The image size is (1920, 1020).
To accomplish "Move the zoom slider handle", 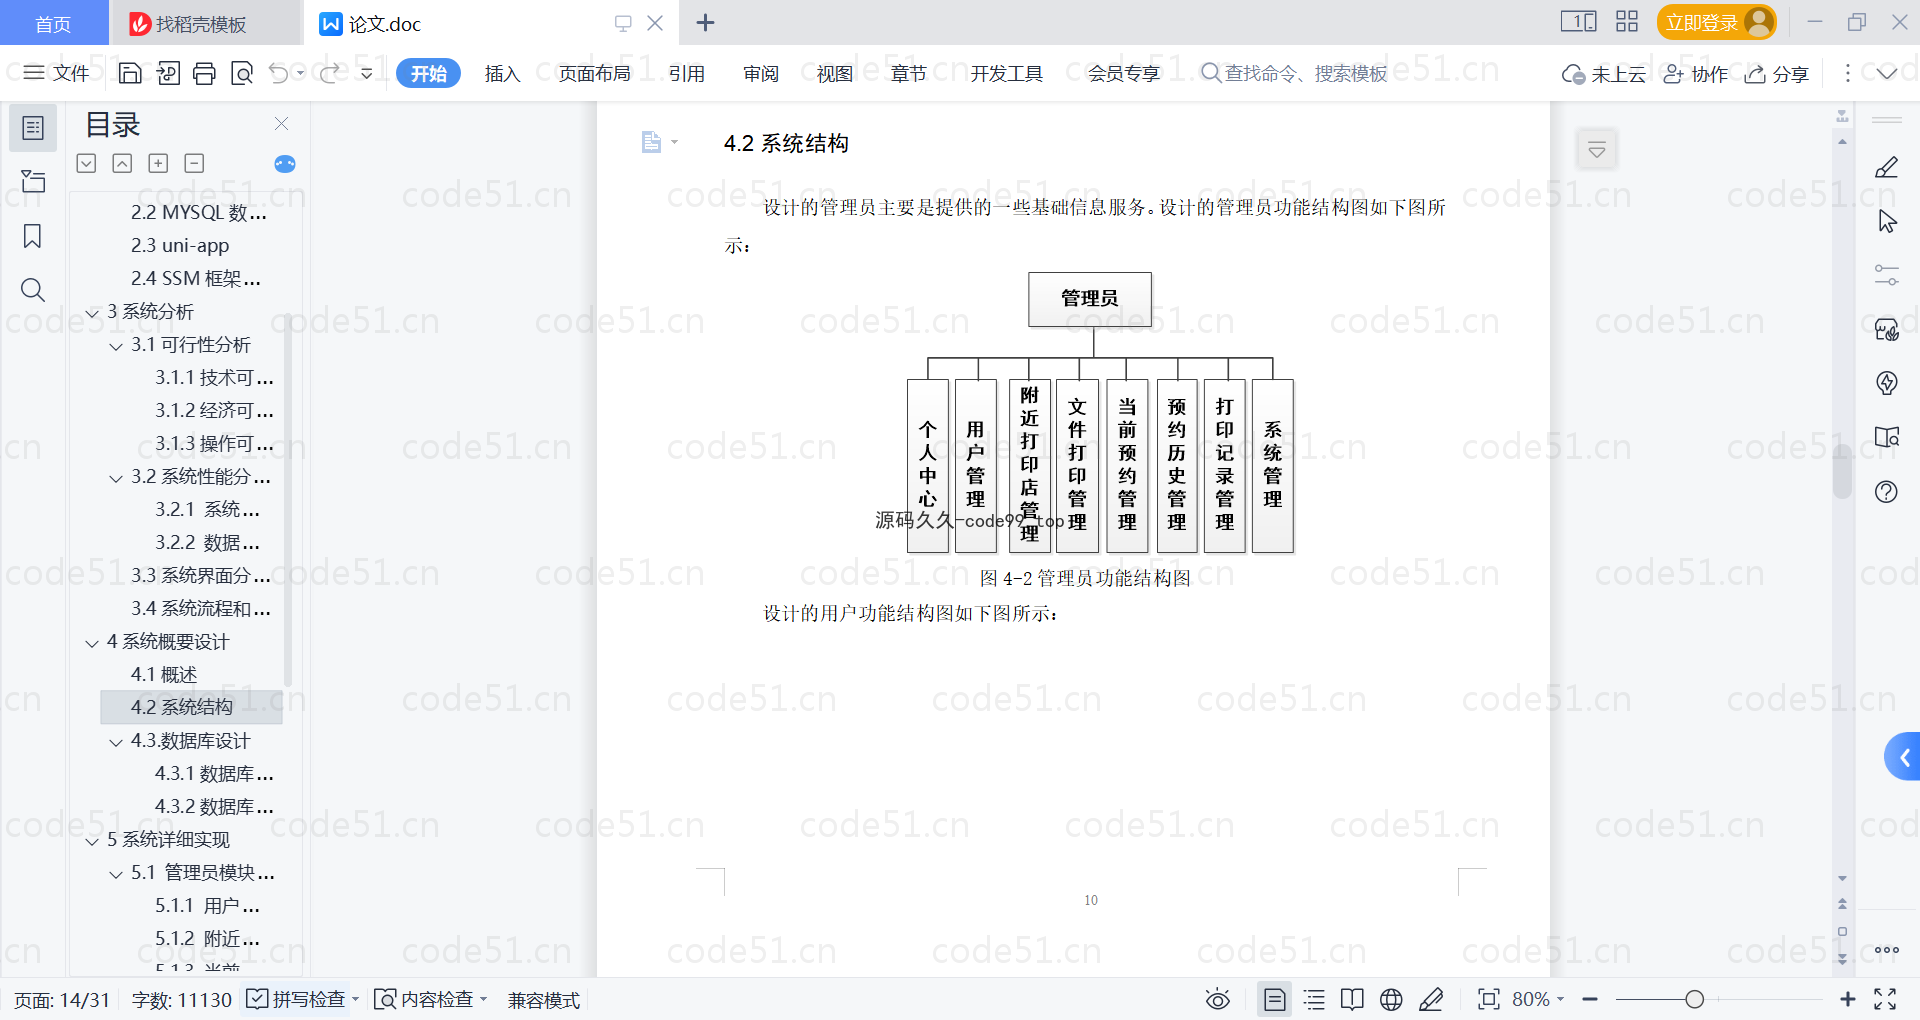I will point(1694,999).
